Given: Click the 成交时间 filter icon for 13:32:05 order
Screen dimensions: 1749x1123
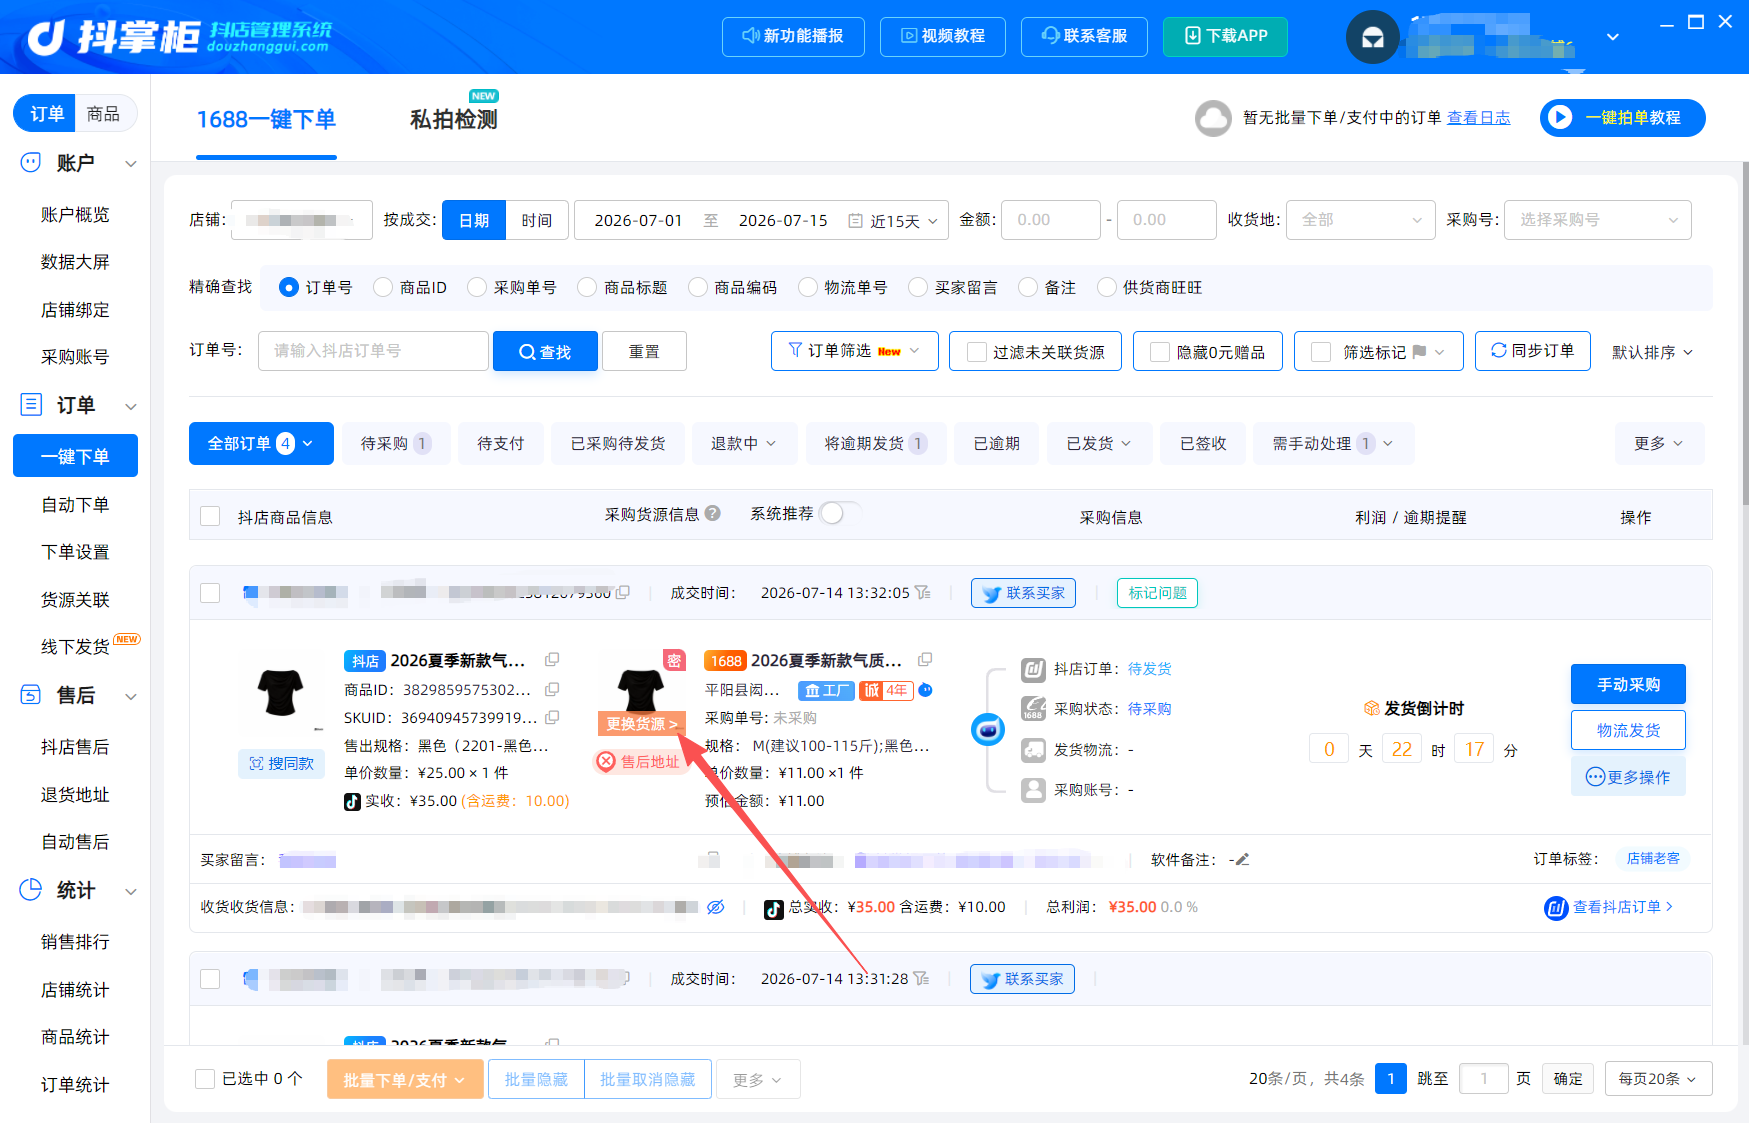Looking at the screenshot, I should pyautogui.click(x=922, y=593).
